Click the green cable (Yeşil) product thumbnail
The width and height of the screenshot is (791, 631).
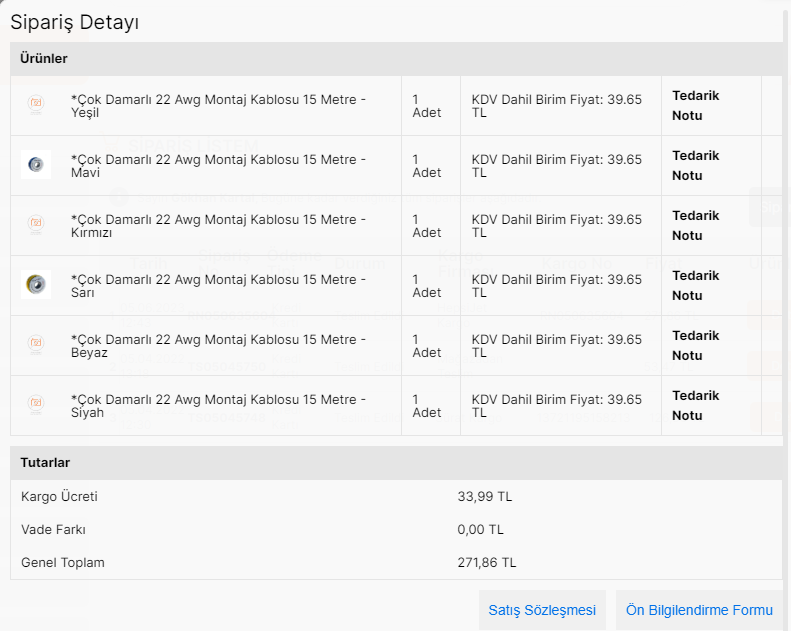[x=36, y=105]
